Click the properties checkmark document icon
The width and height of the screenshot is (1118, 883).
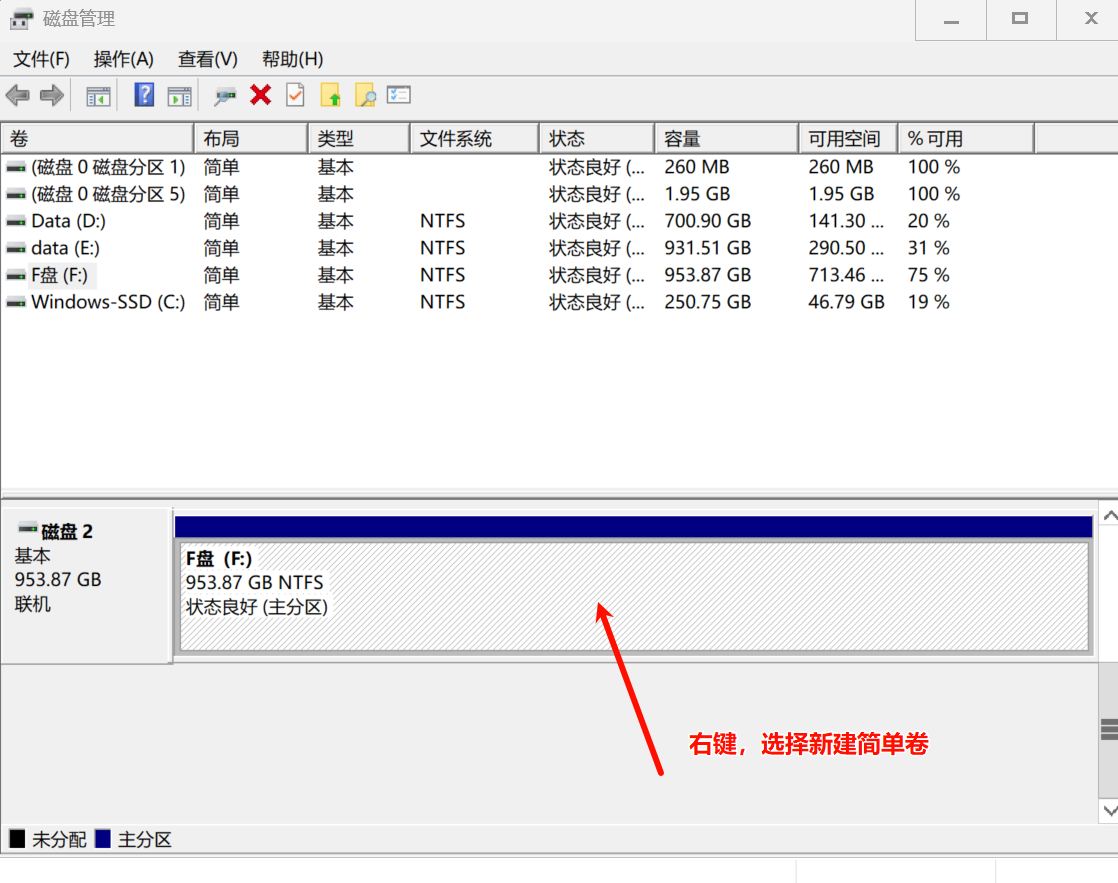(x=295, y=95)
